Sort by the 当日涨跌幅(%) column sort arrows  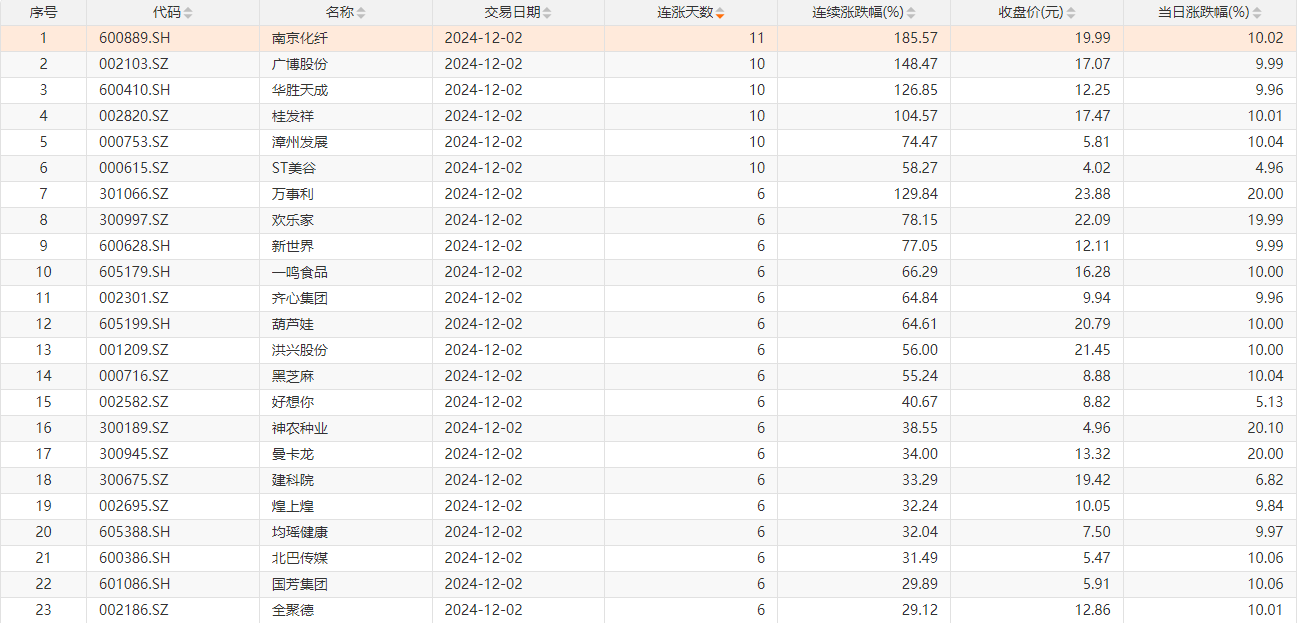(1258, 13)
